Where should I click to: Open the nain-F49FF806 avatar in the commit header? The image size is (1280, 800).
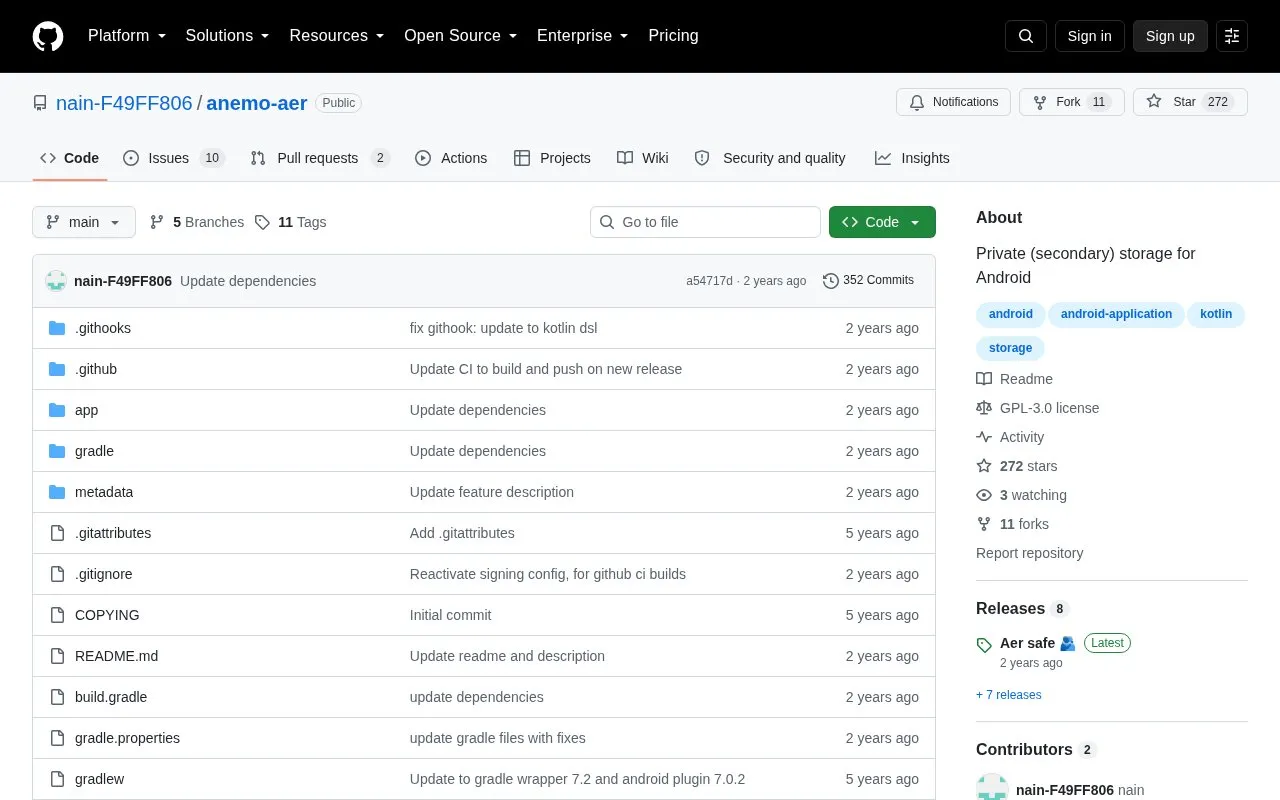click(56, 281)
